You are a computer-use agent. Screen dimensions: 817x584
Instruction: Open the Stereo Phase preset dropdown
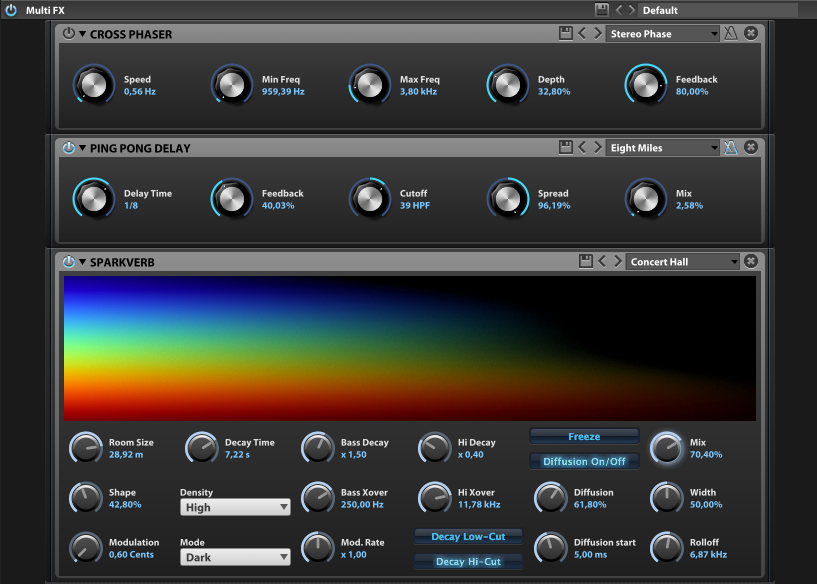point(662,34)
